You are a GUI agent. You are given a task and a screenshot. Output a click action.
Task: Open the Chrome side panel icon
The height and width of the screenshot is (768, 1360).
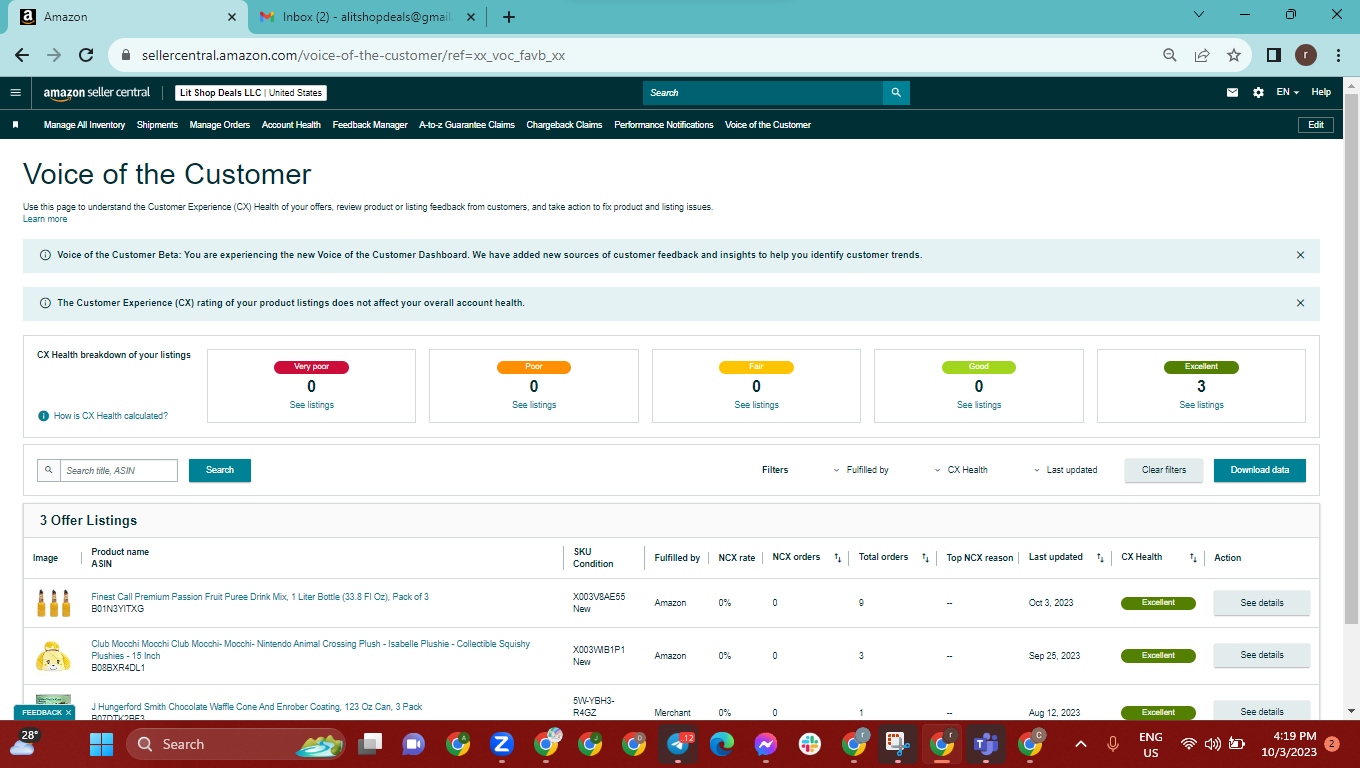[1274, 55]
